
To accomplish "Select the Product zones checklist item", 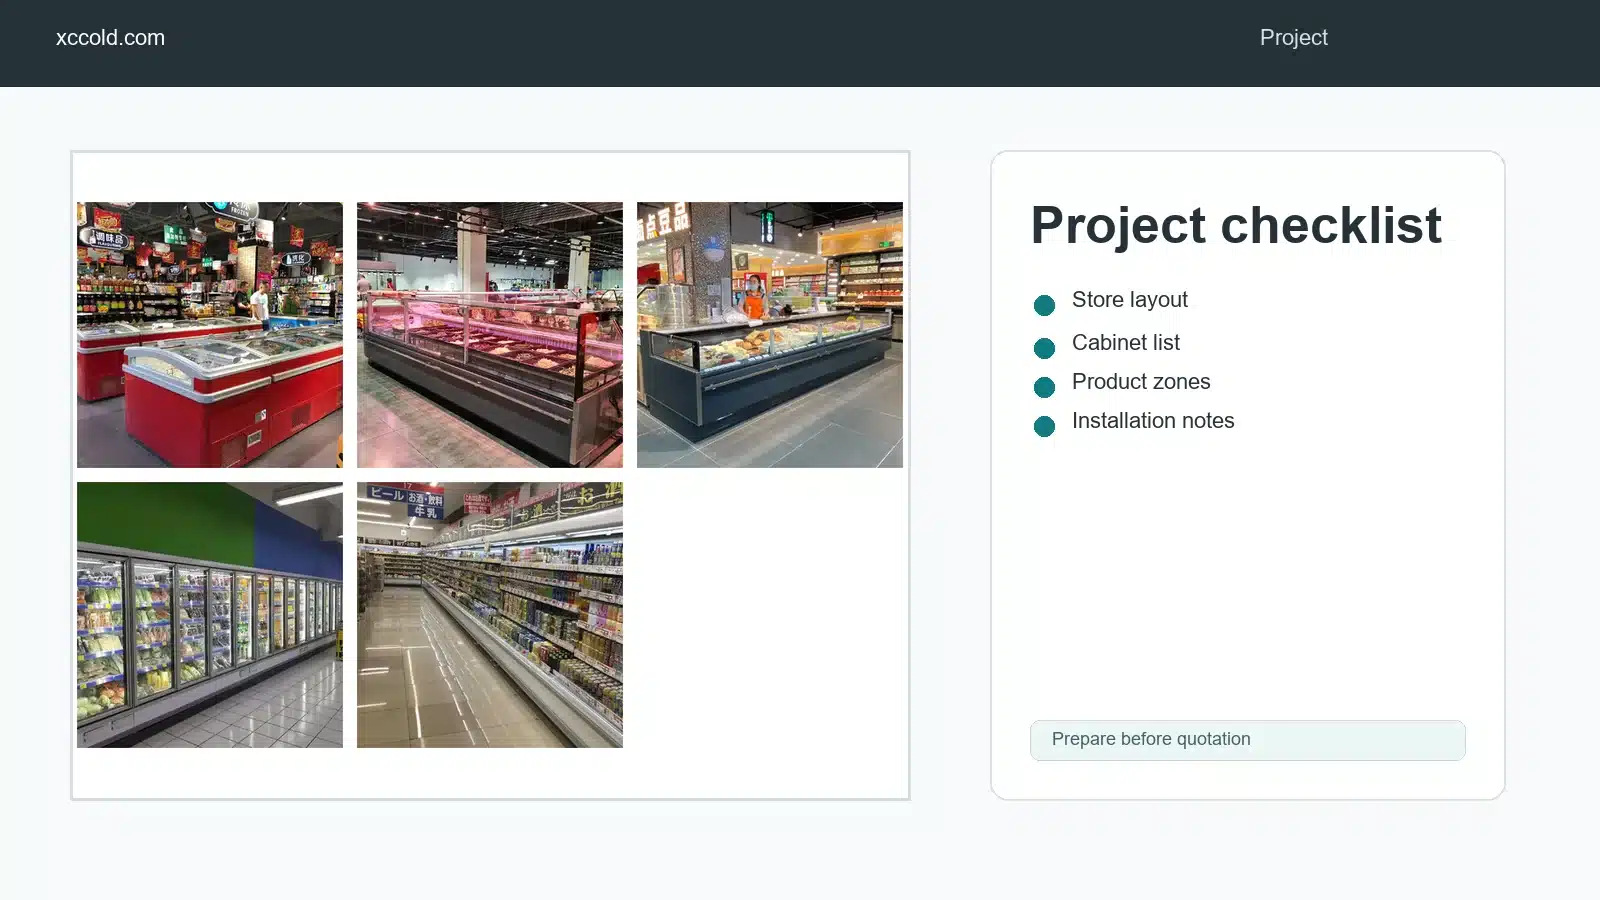I will coord(1141,382).
